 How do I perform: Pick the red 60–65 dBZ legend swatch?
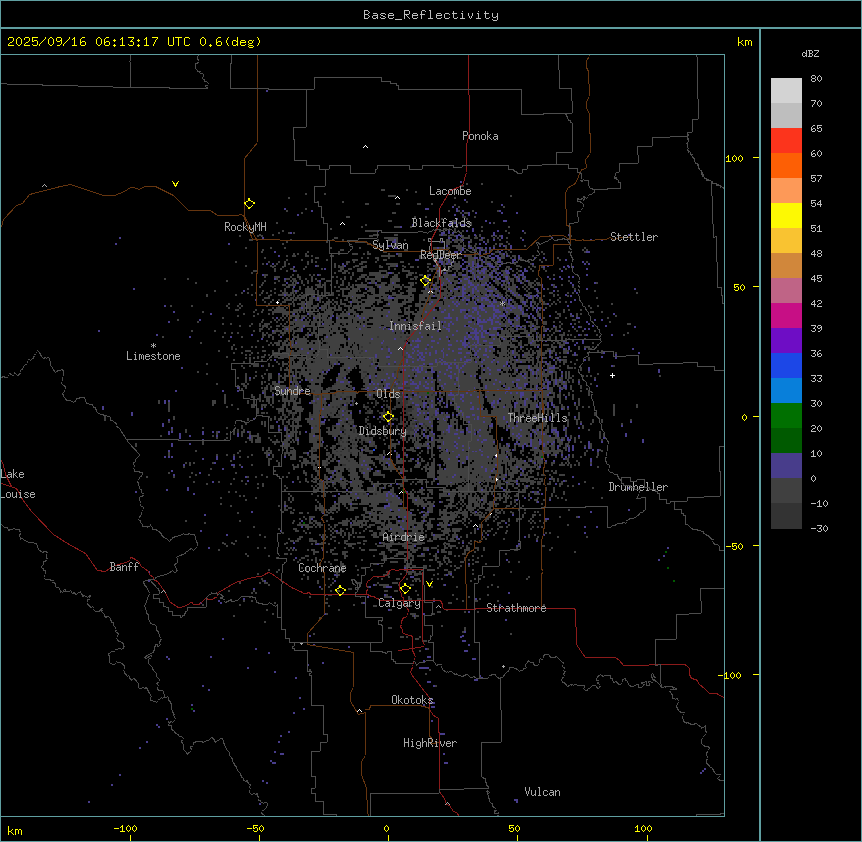click(x=786, y=140)
